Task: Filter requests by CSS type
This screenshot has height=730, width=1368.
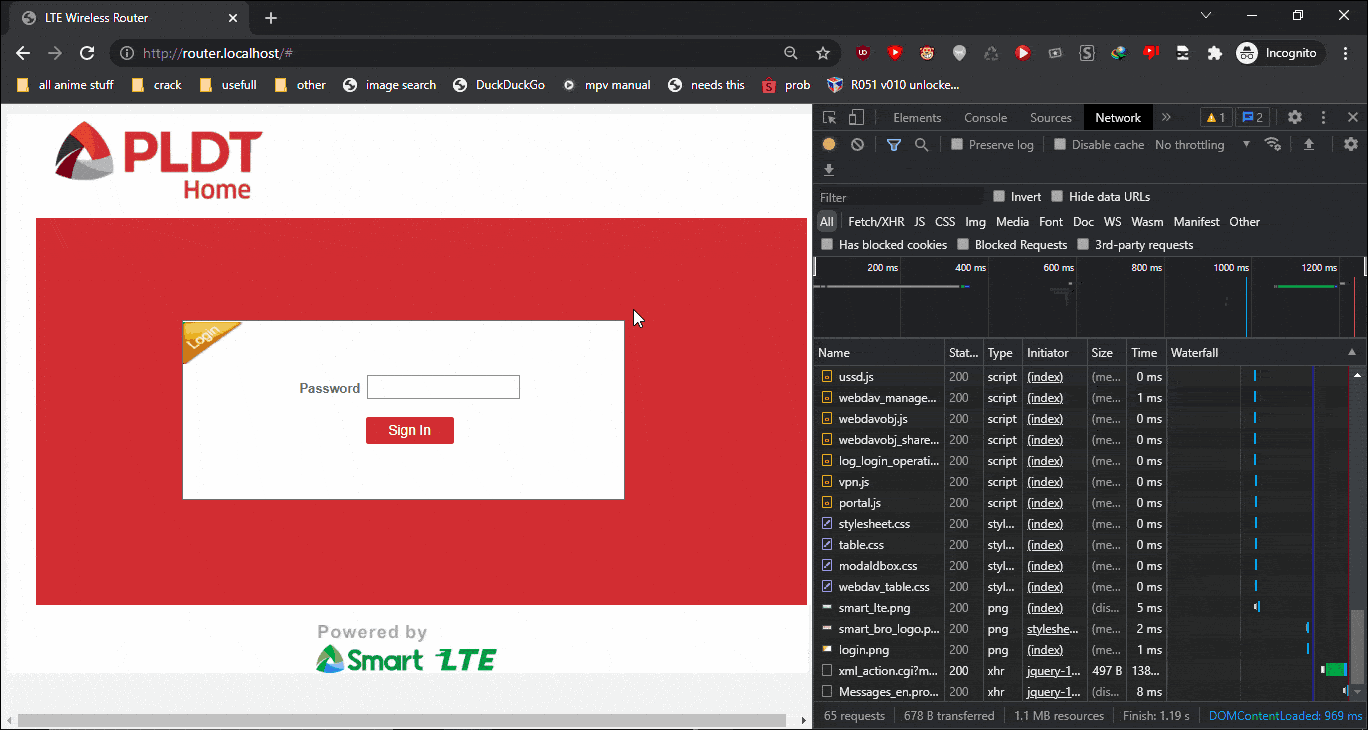Action: [945, 222]
